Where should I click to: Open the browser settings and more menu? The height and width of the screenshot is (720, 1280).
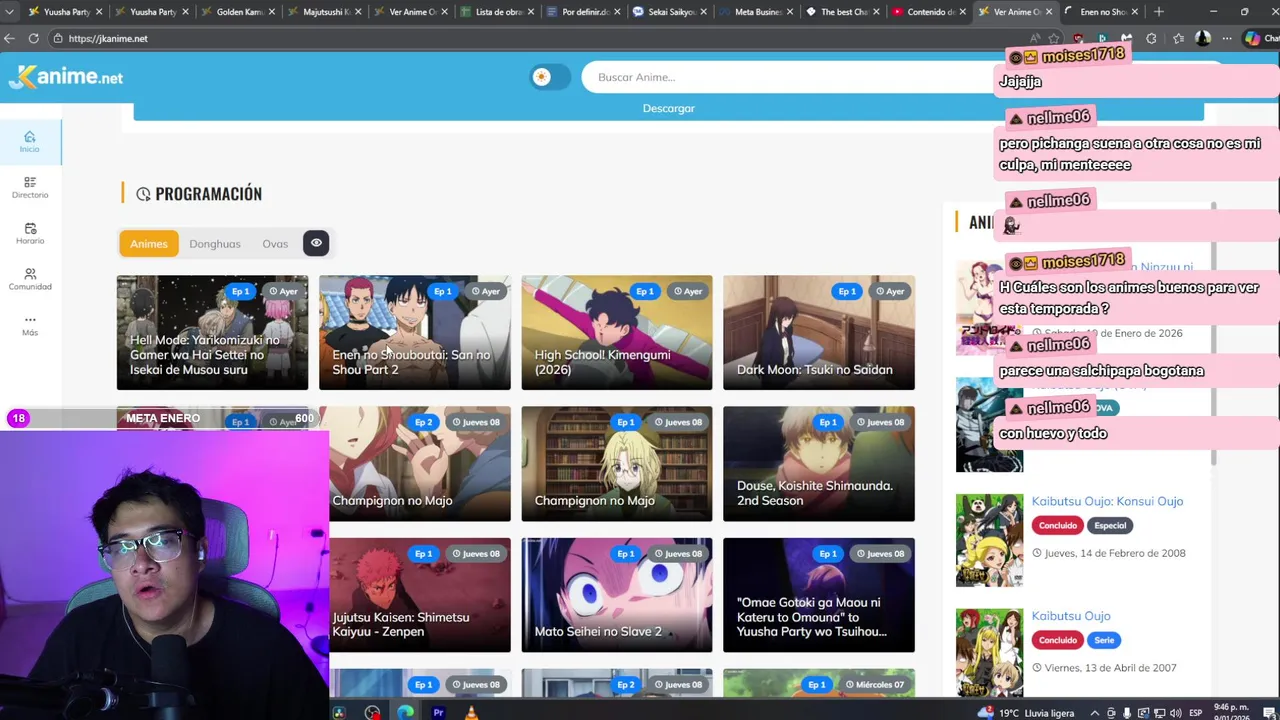pyautogui.click(x=1227, y=38)
